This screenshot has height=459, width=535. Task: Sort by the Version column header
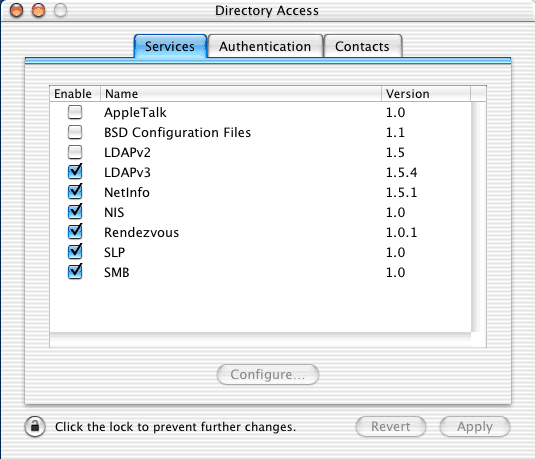[x=426, y=94]
